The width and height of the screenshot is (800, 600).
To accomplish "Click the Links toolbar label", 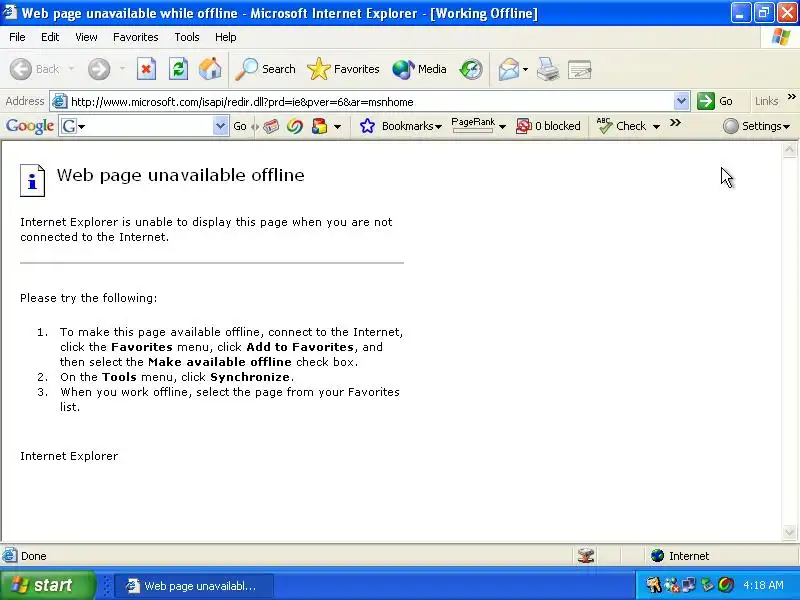I will [x=766, y=101].
